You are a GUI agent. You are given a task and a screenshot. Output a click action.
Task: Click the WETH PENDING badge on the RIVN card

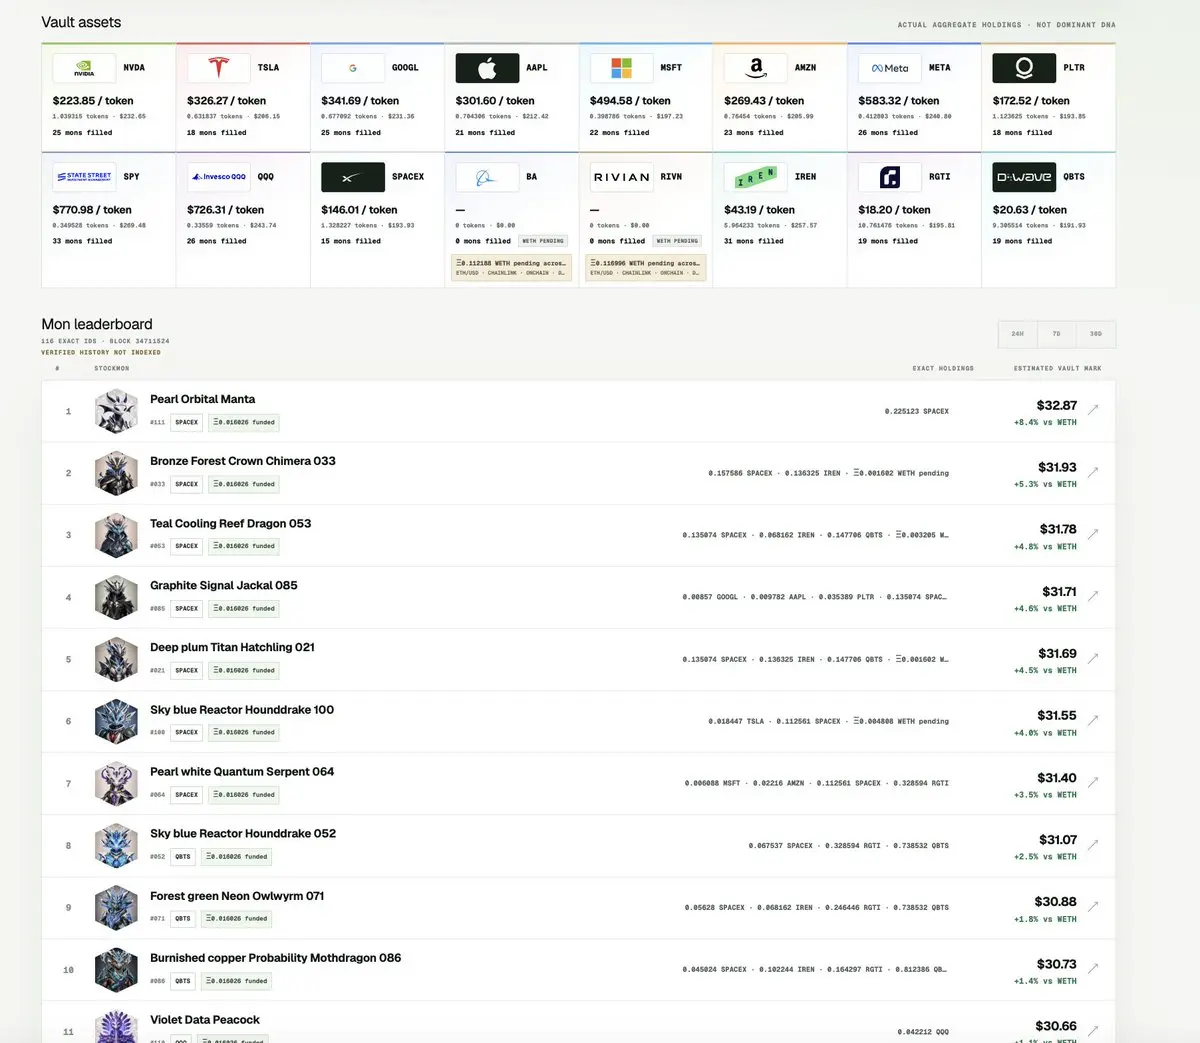[x=677, y=241]
